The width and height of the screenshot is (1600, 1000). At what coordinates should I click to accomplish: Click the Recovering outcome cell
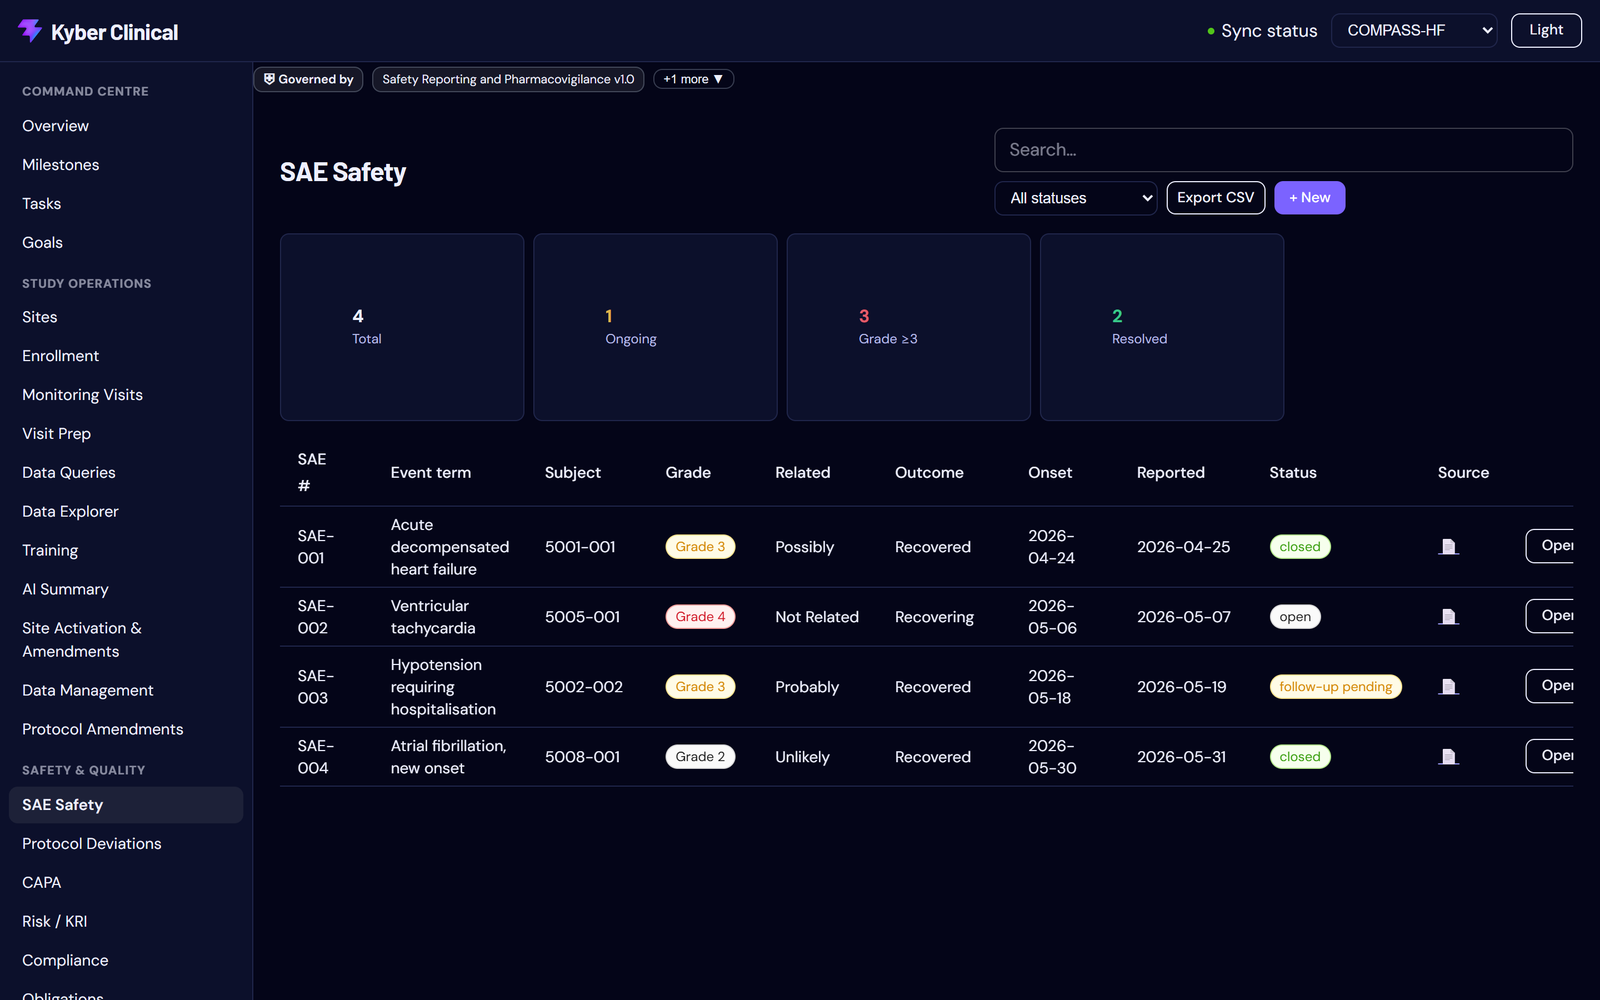coord(934,617)
